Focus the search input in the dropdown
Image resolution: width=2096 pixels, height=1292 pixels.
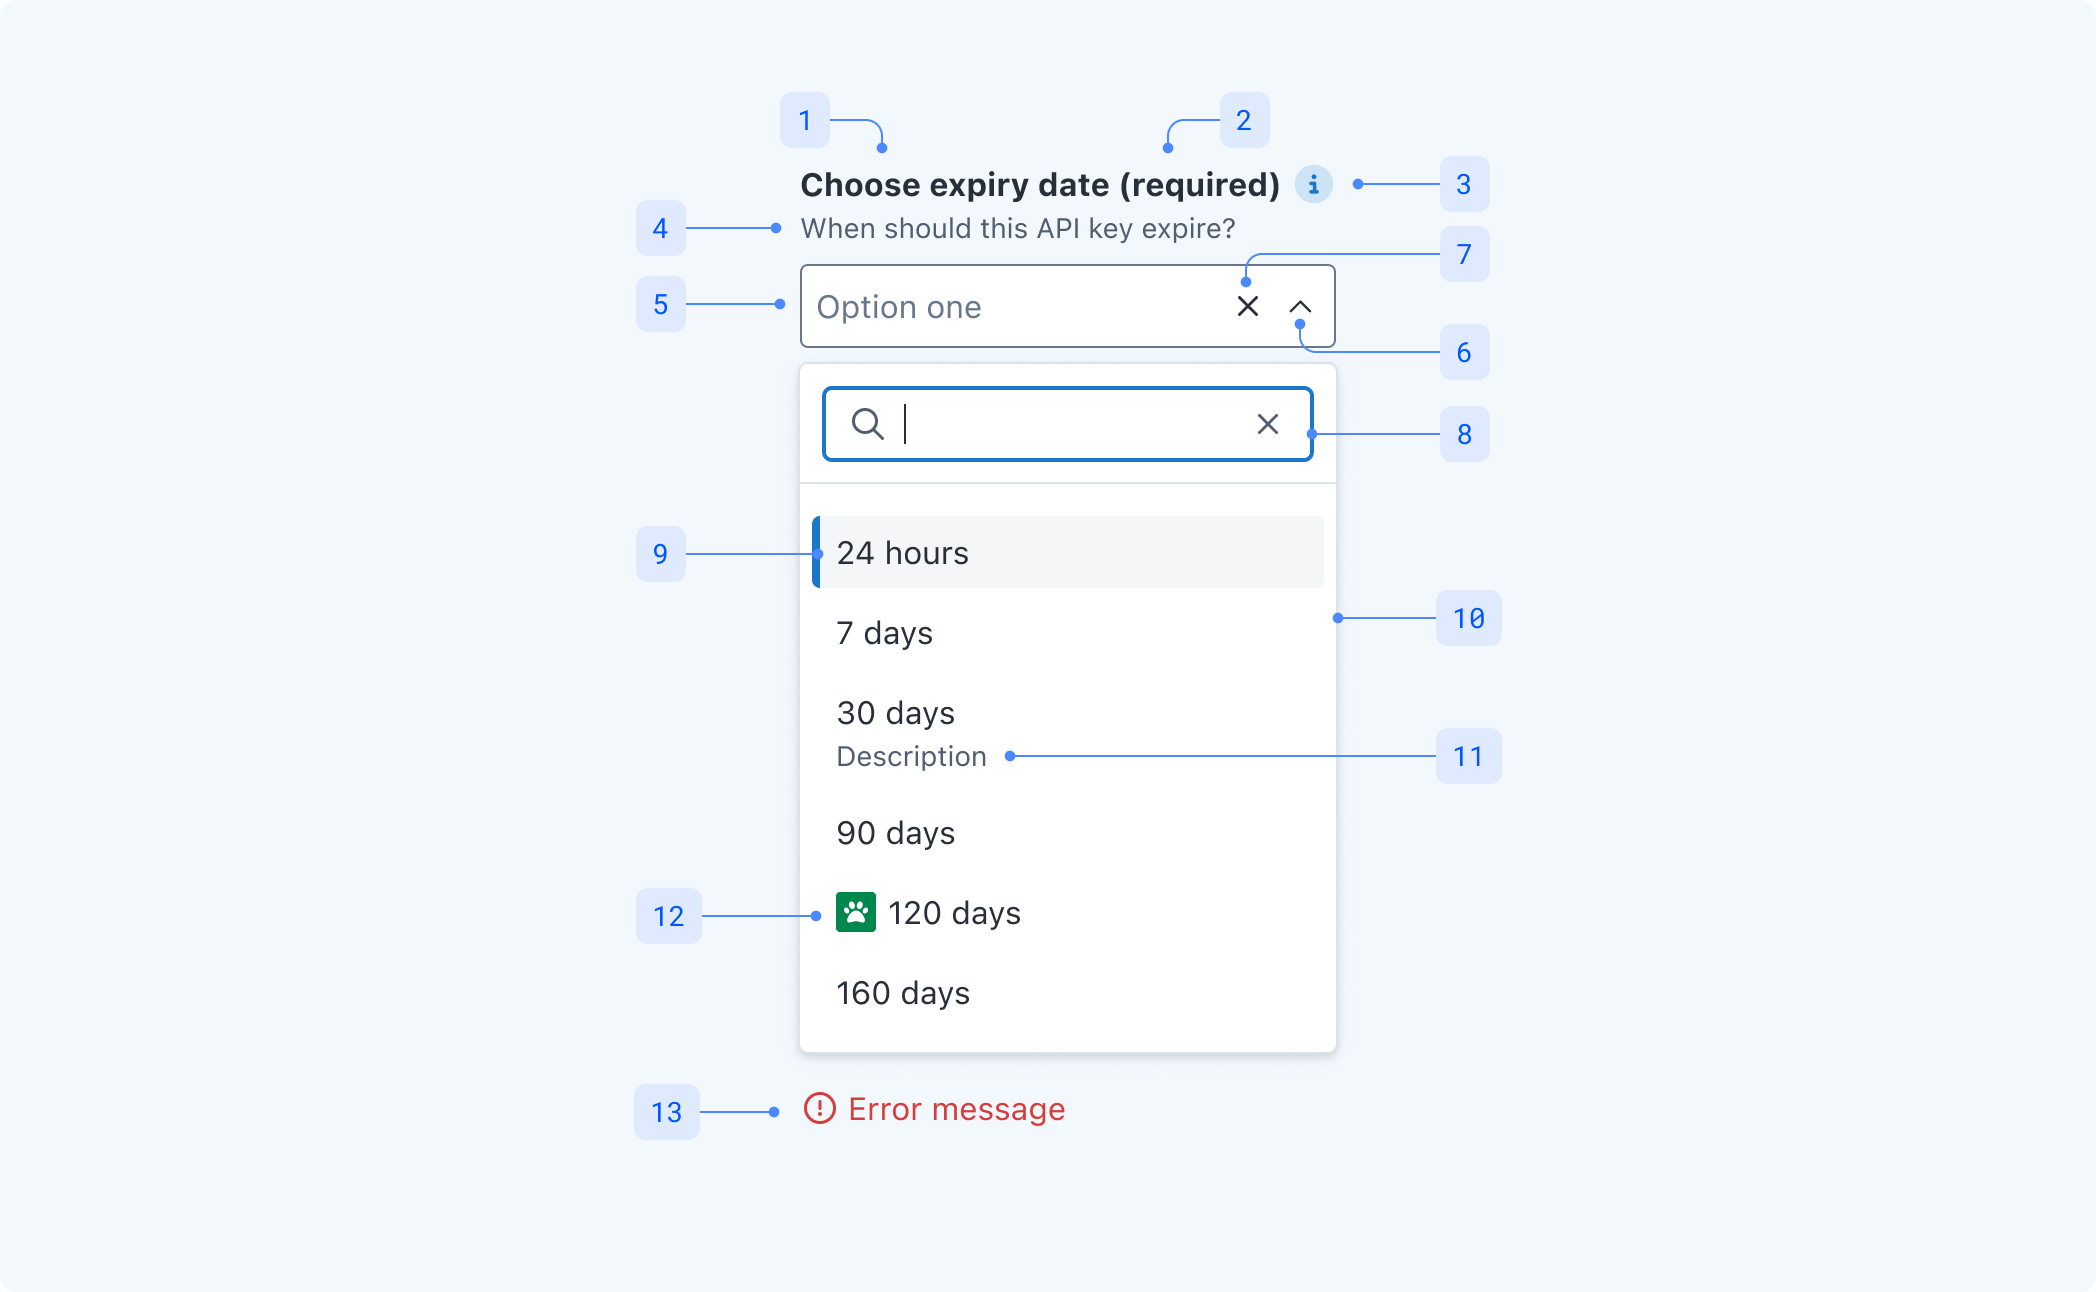[1070, 424]
